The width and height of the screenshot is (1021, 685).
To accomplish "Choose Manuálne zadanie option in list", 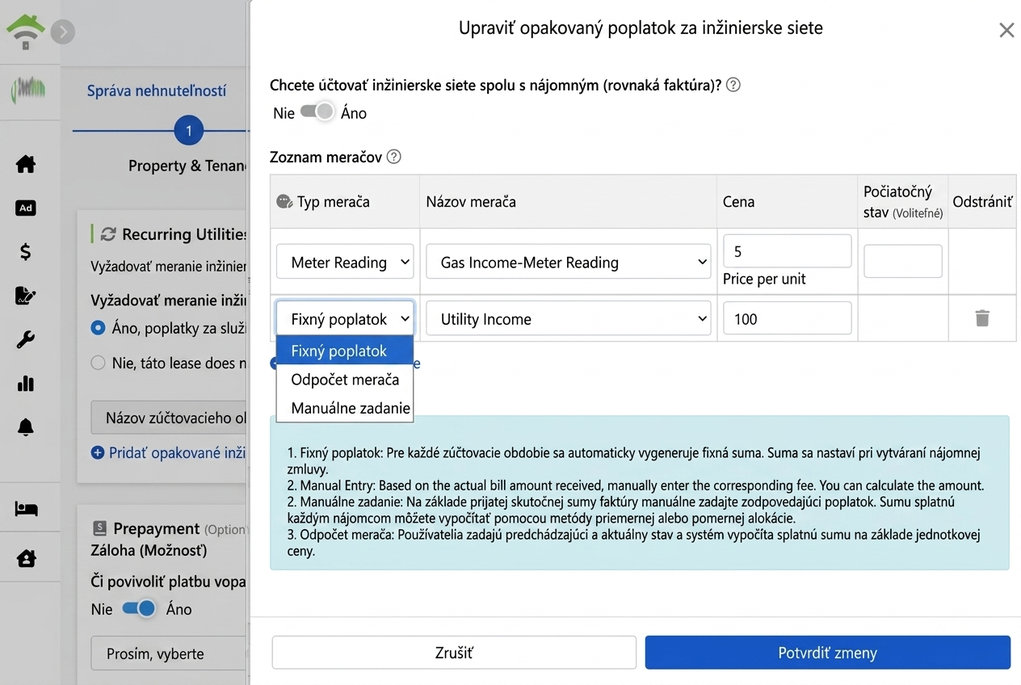I will pos(345,408).
